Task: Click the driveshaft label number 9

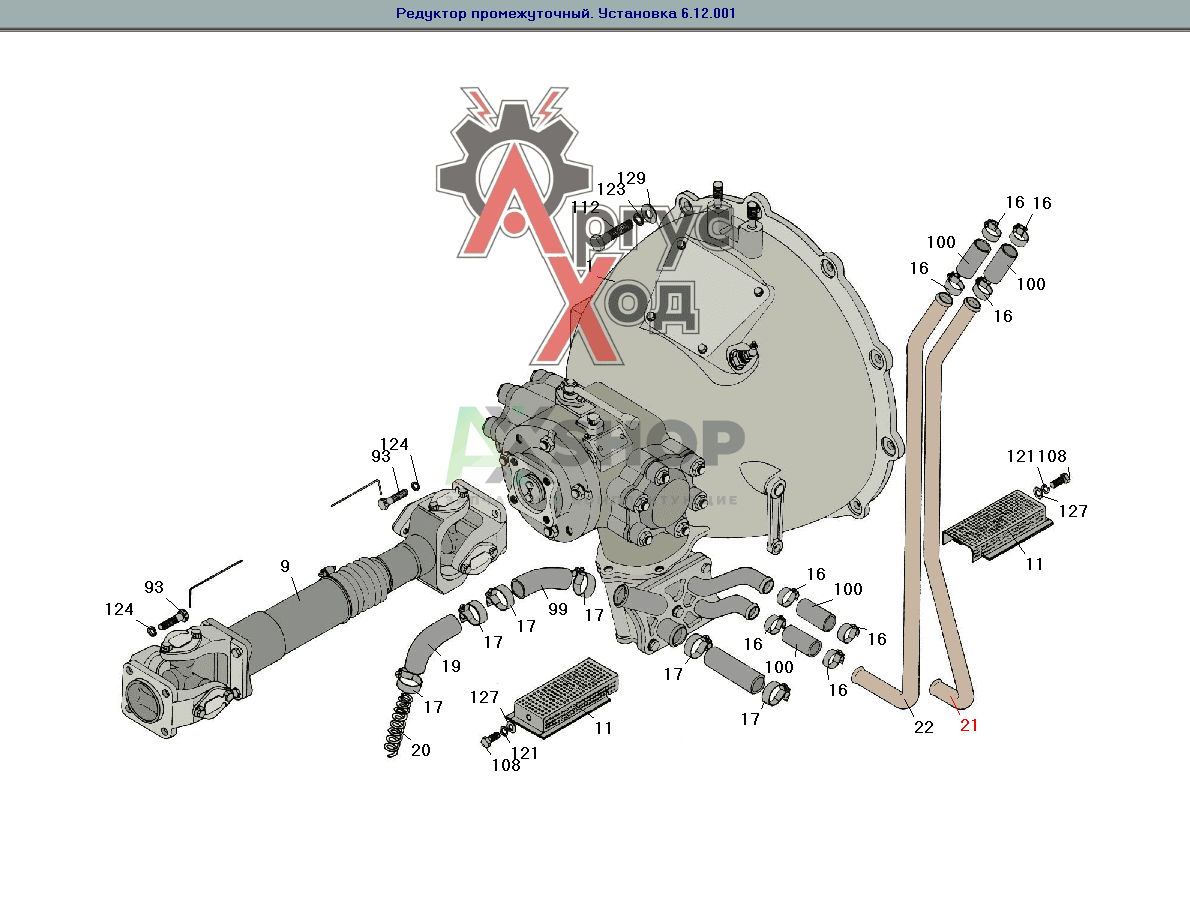Action: [x=285, y=566]
